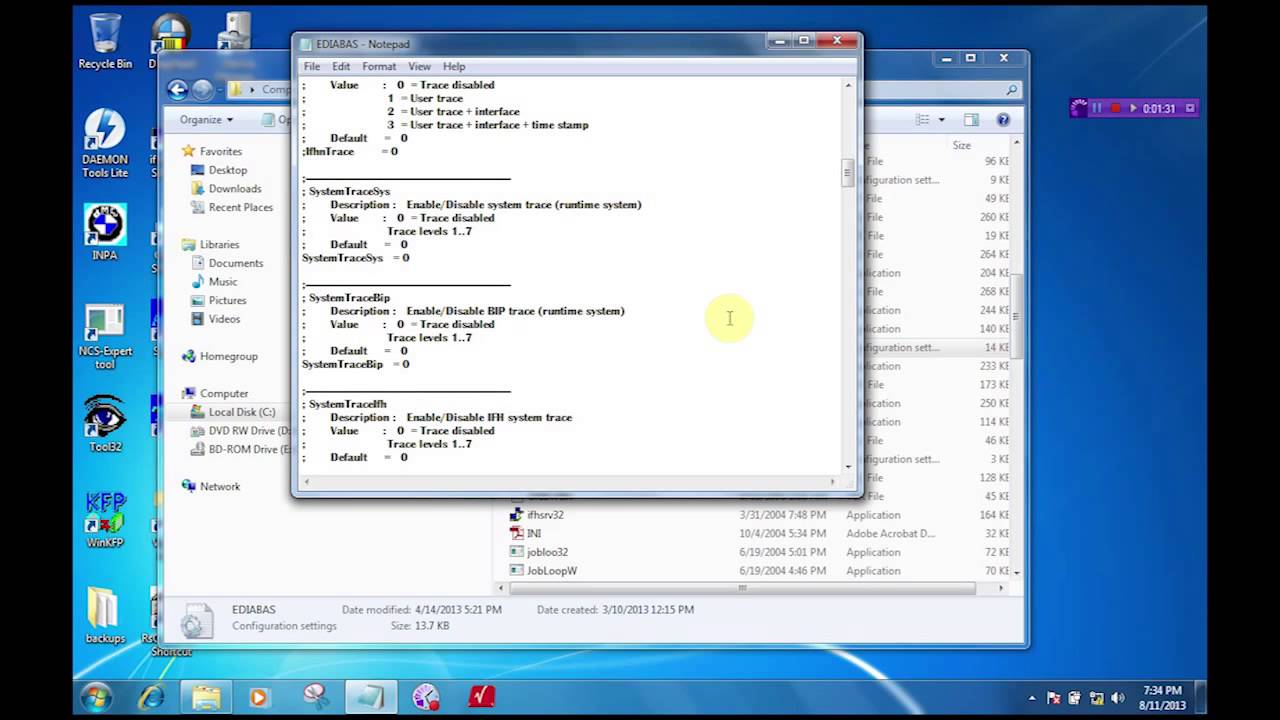Open the Snipping Tool taskbar icon

pyautogui.click(x=315, y=697)
